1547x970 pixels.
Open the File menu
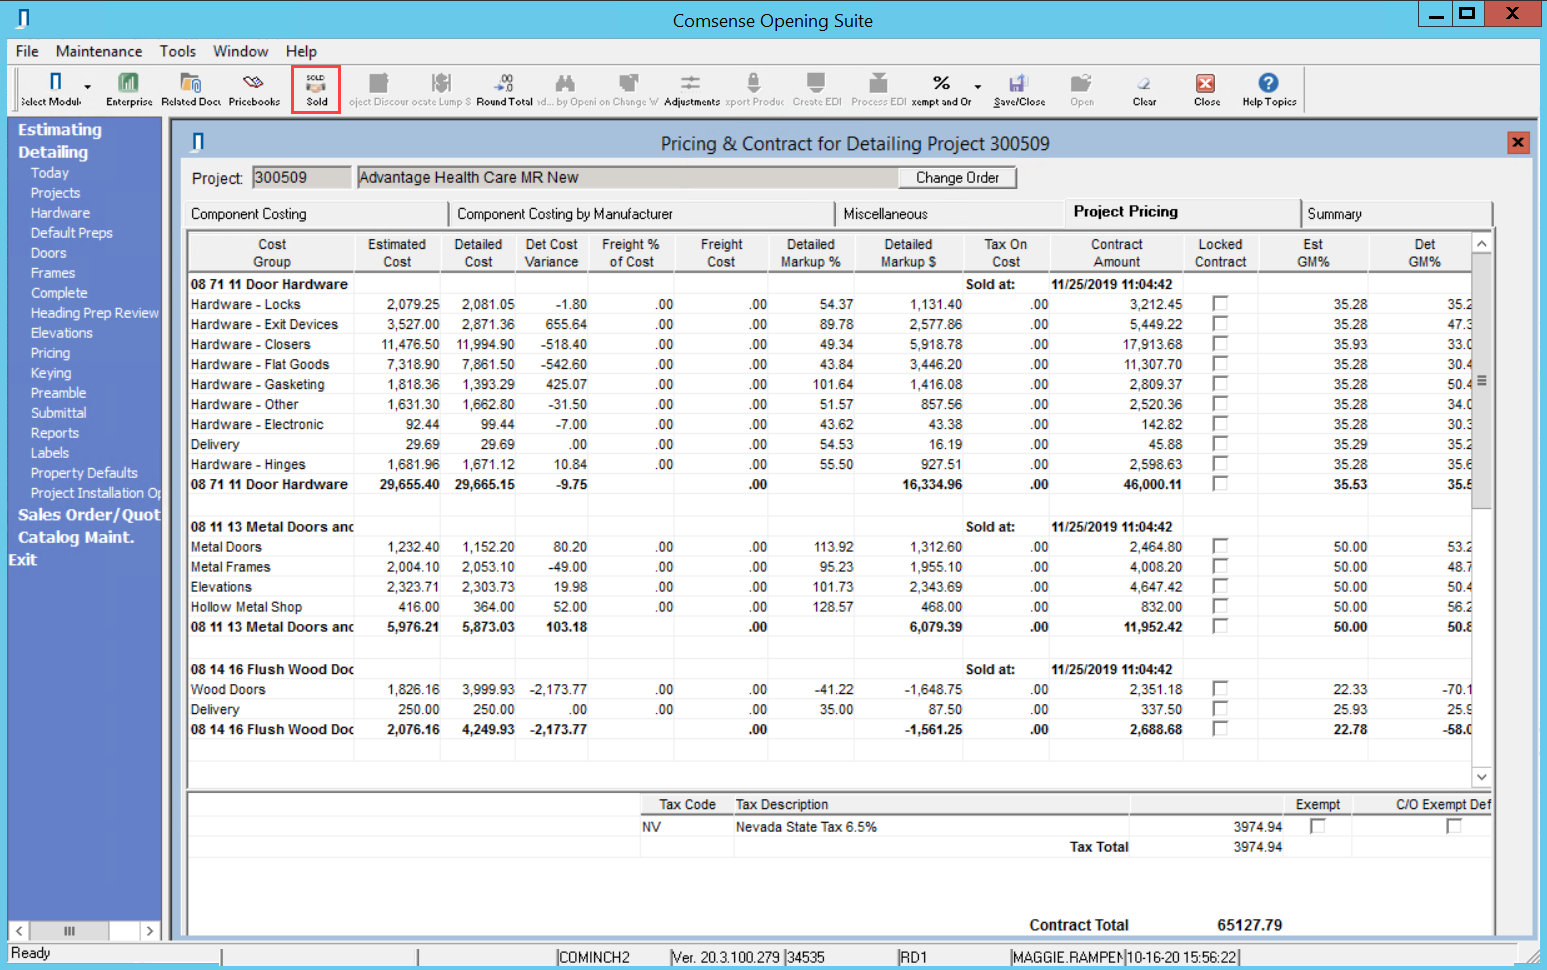pyautogui.click(x=27, y=51)
